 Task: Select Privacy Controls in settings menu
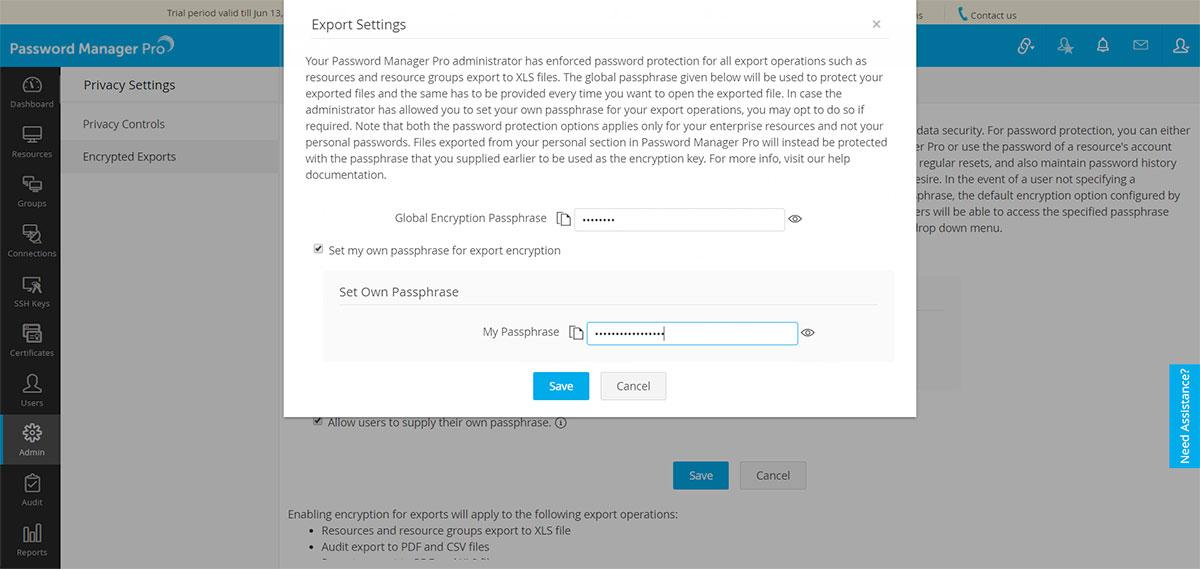point(124,124)
